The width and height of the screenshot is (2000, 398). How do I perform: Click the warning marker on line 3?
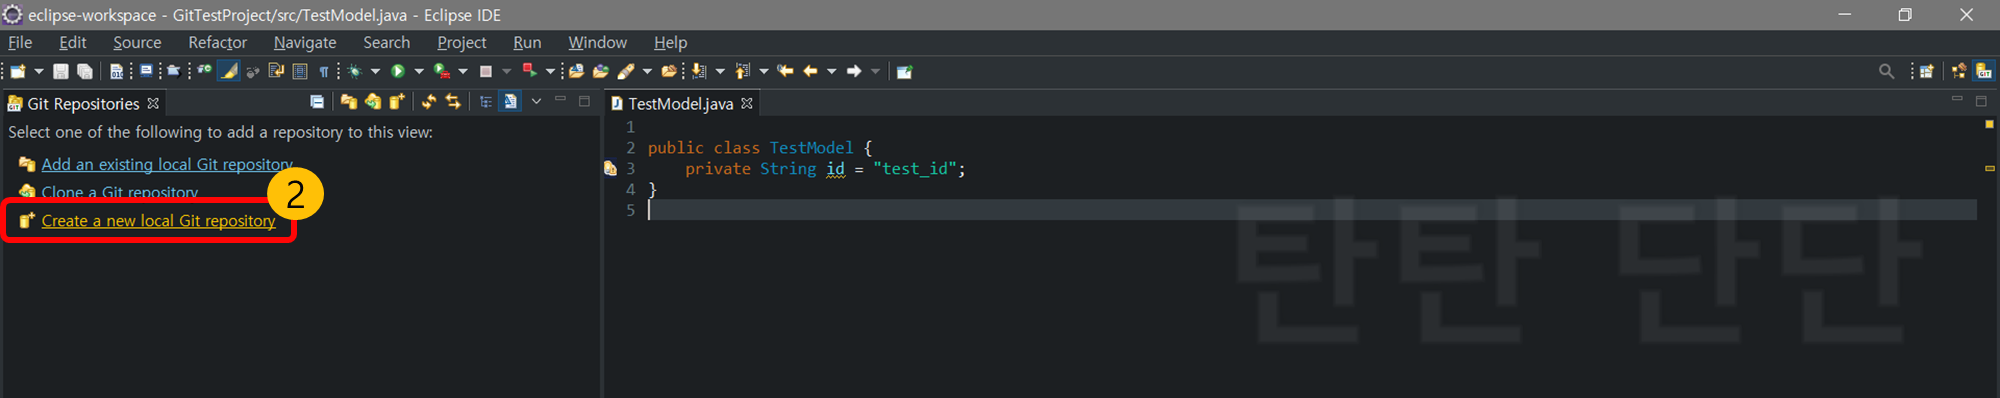coord(610,169)
